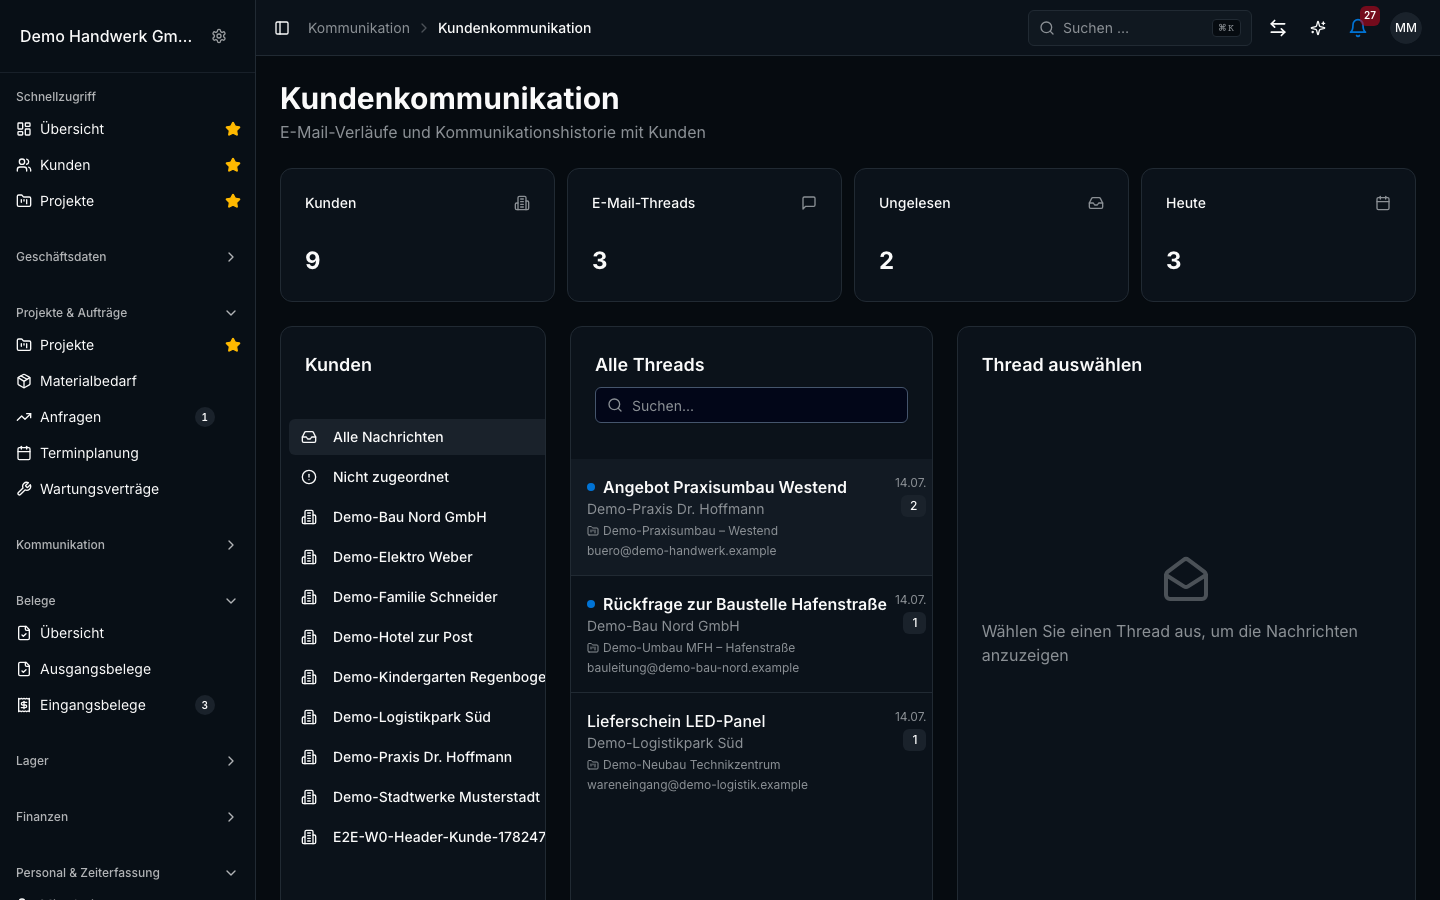The width and height of the screenshot is (1440, 900).
Task: Select customer Demo-Kindergarten Regenbogen
Action: pyautogui.click(x=417, y=677)
